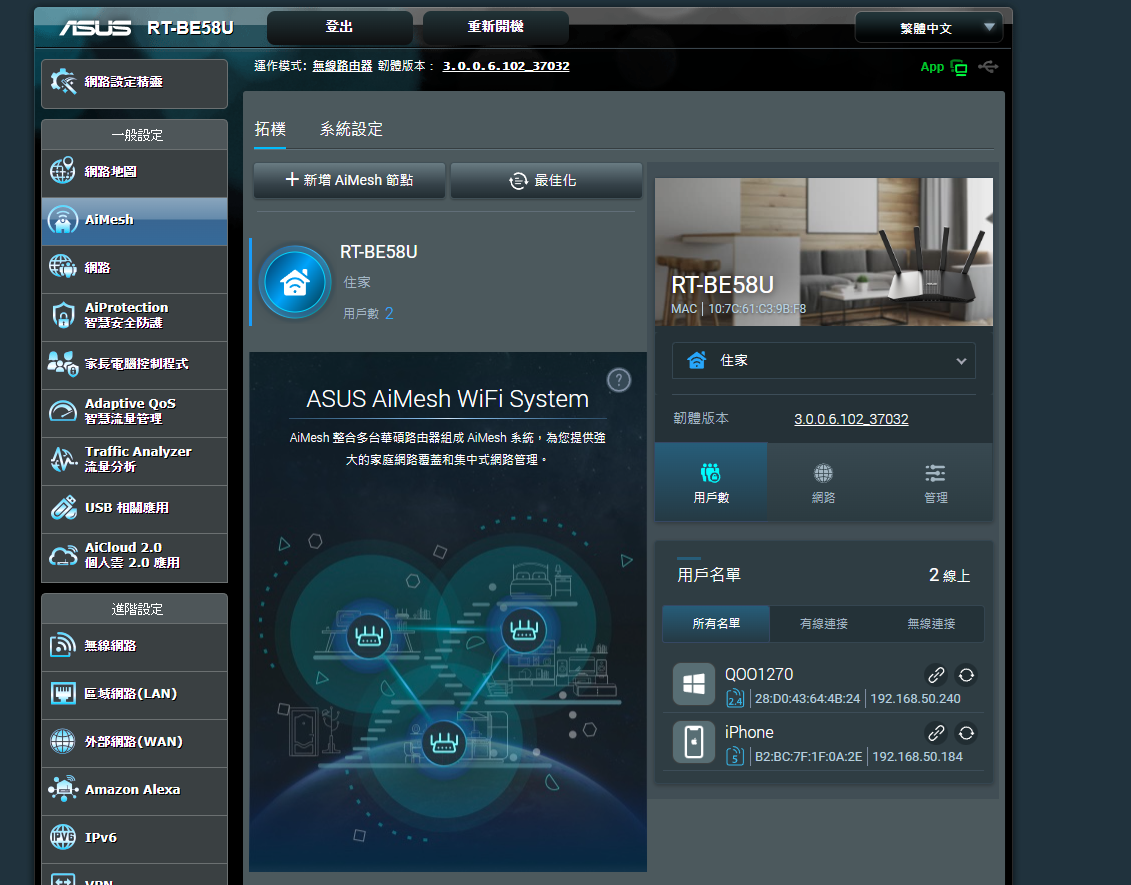This screenshot has height=885, width=1131.
Task: Click the App link in header
Action: [932, 67]
